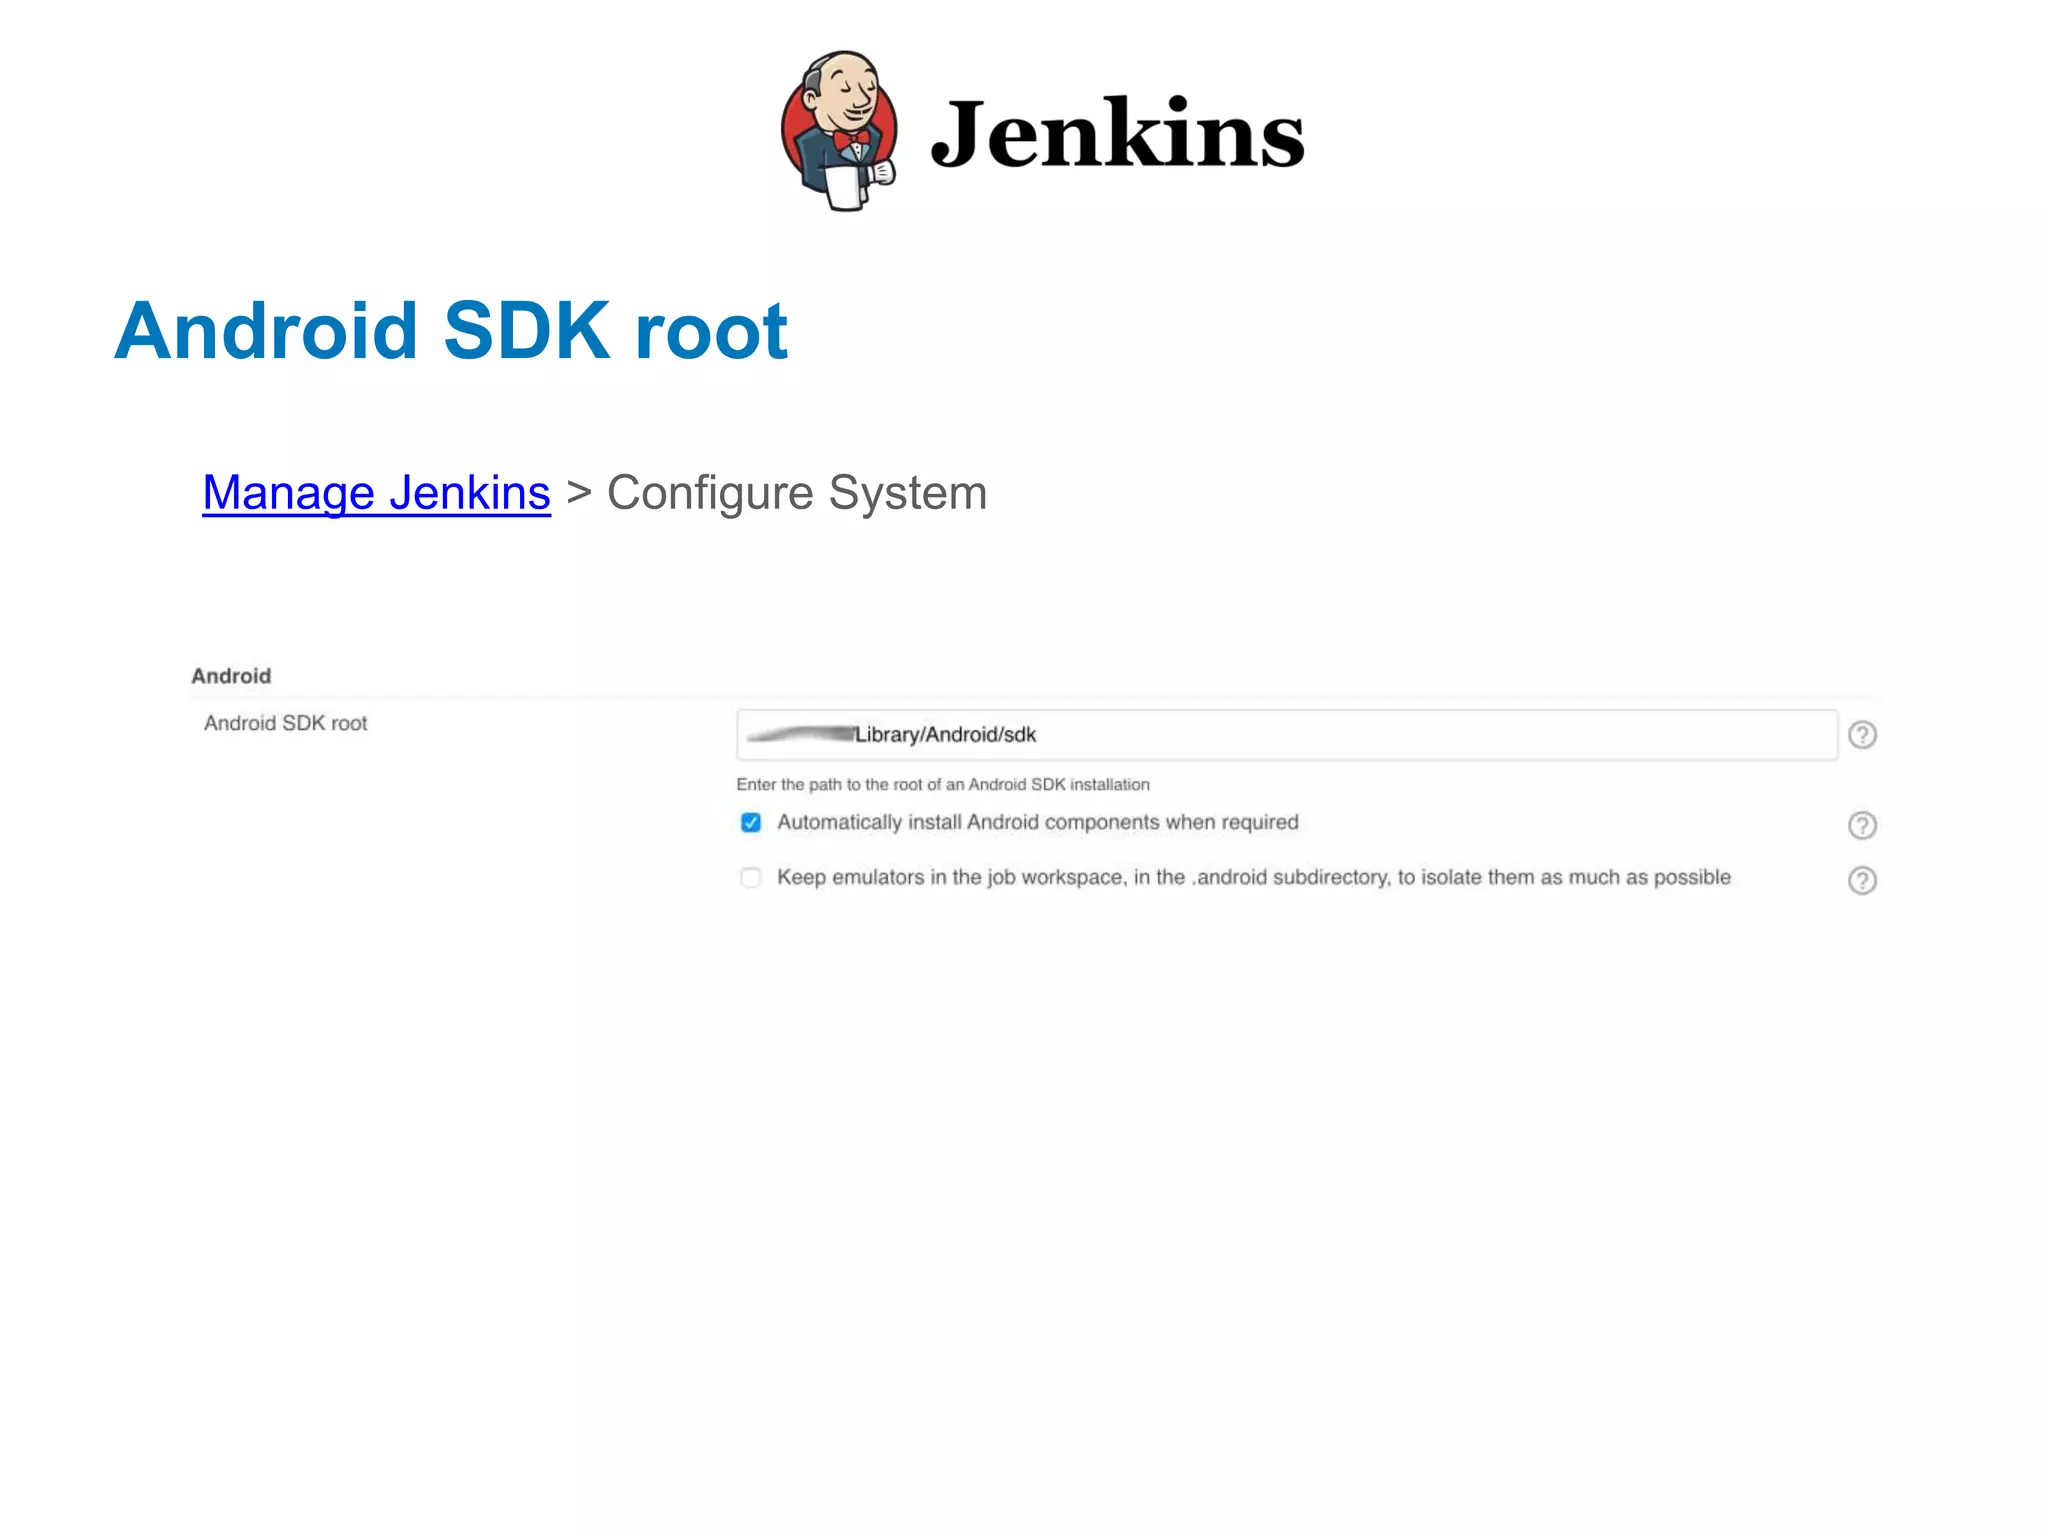Click the Configure System breadcrumb text
Image resolution: width=2048 pixels, height=1536 pixels.
pyautogui.click(x=797, y=492)
